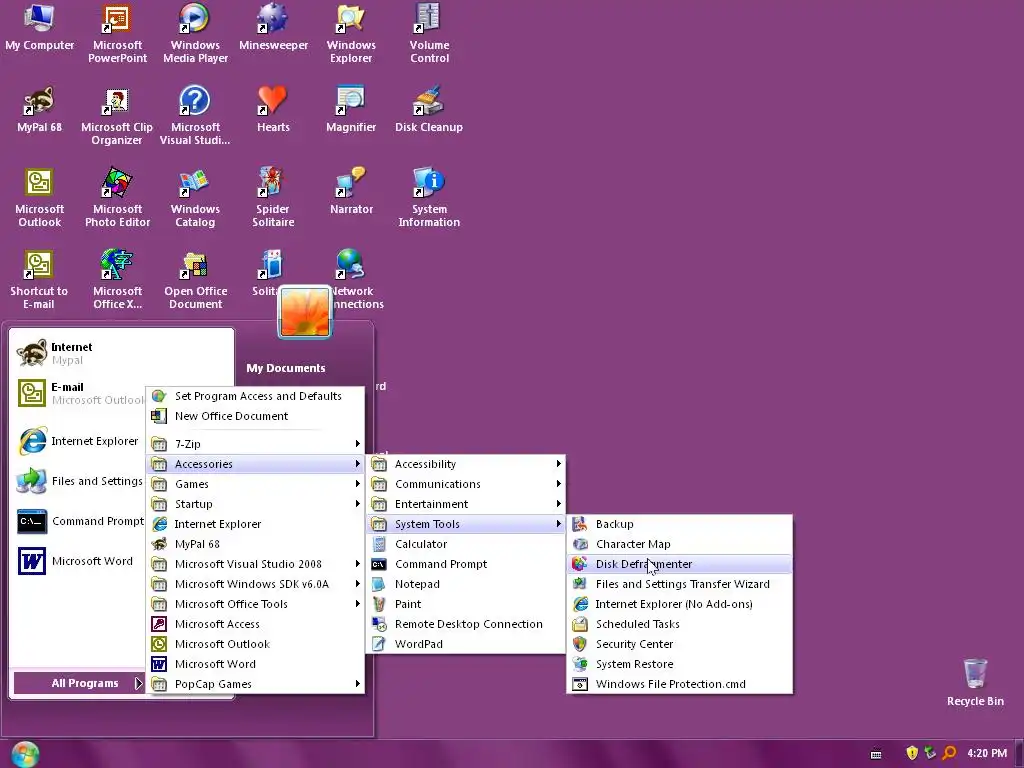
Task: Launch WordPad from Accessories
Action: point(466,644)
